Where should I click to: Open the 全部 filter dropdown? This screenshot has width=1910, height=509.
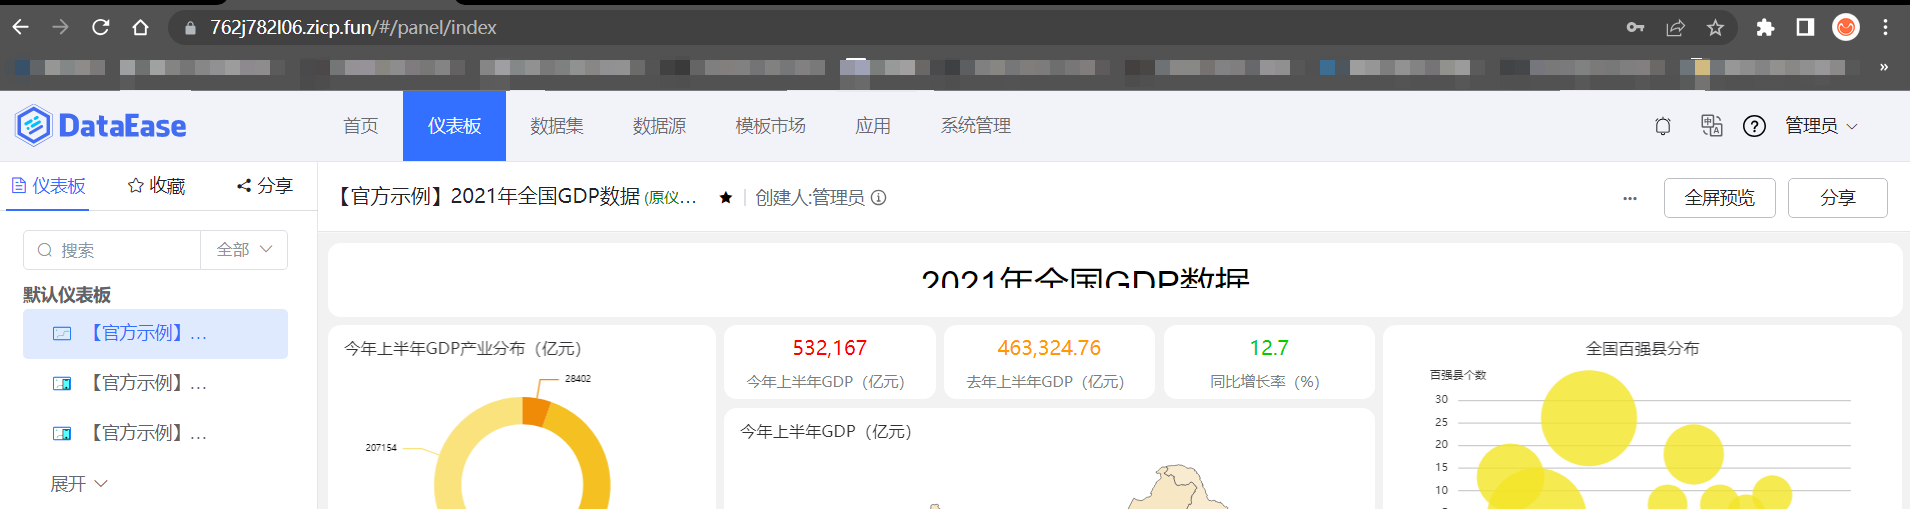point(244,250)
